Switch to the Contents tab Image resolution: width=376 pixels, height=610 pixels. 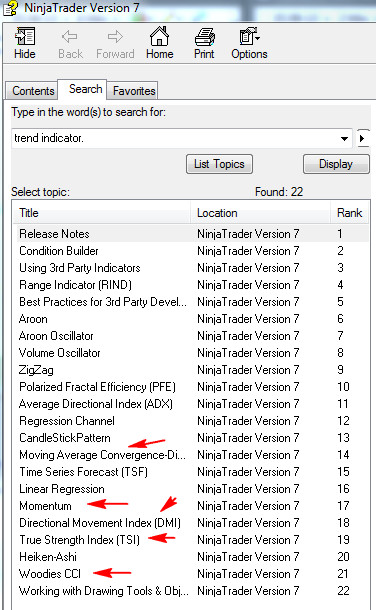click(x=33, y=91)
